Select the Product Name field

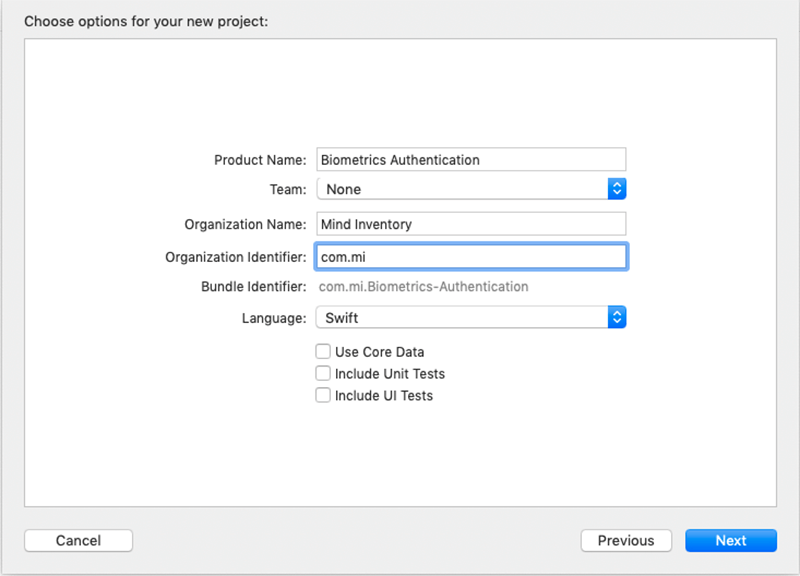click(x=470, y=159)
